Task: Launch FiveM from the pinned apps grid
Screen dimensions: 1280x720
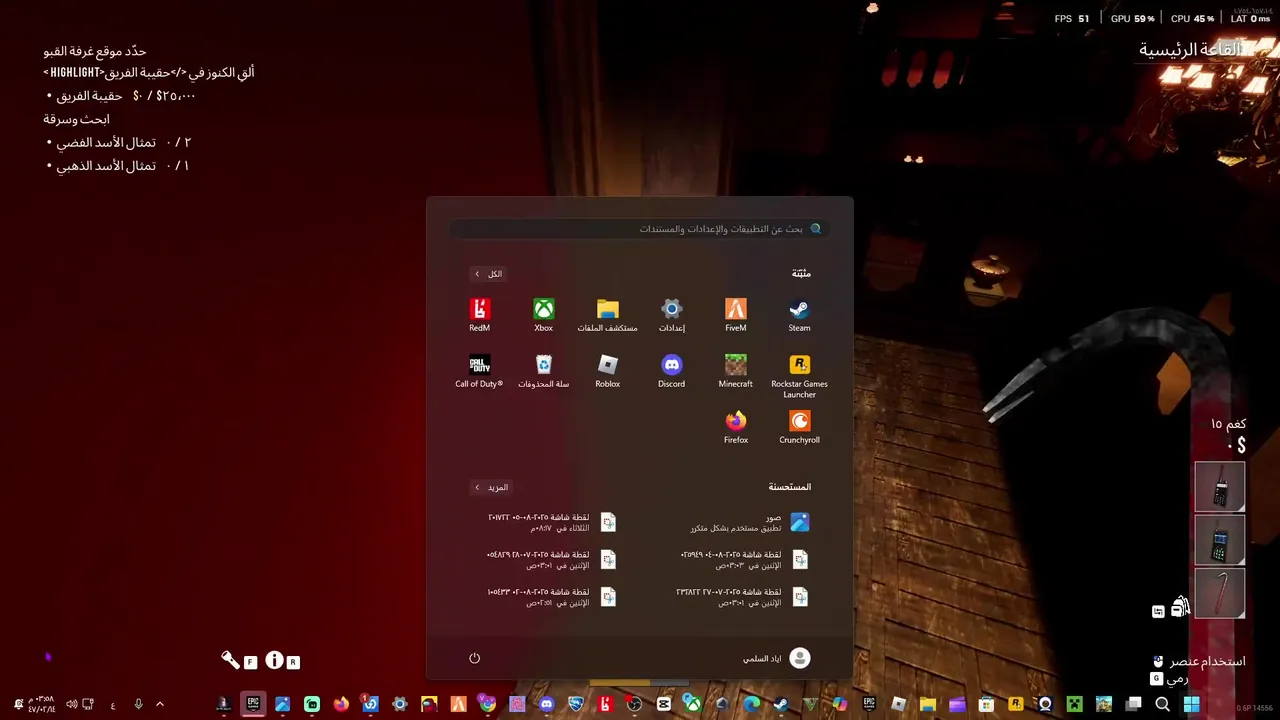Action: (736, 315)
